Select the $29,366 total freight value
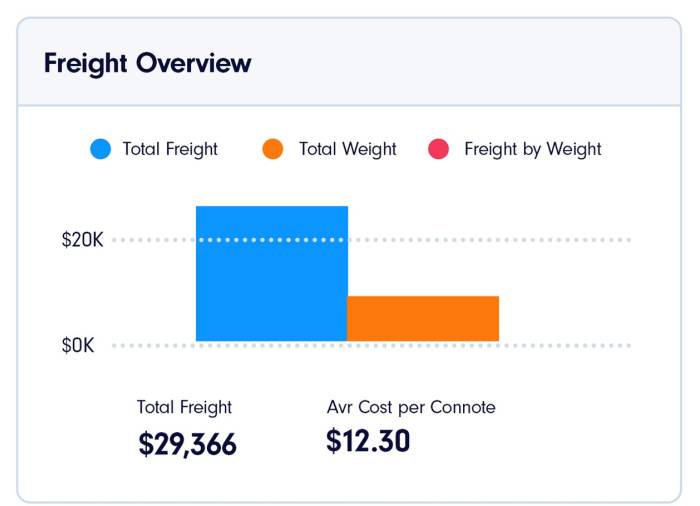 [x=187, y=444]
